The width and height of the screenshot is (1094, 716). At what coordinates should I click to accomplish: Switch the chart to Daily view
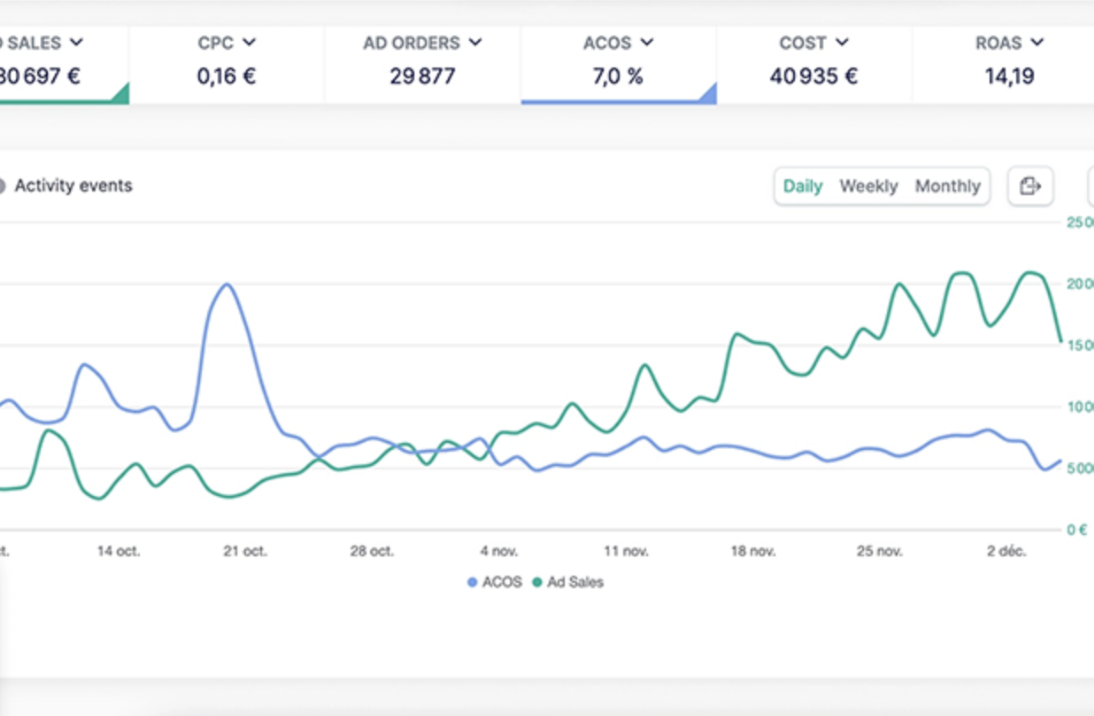802,186
